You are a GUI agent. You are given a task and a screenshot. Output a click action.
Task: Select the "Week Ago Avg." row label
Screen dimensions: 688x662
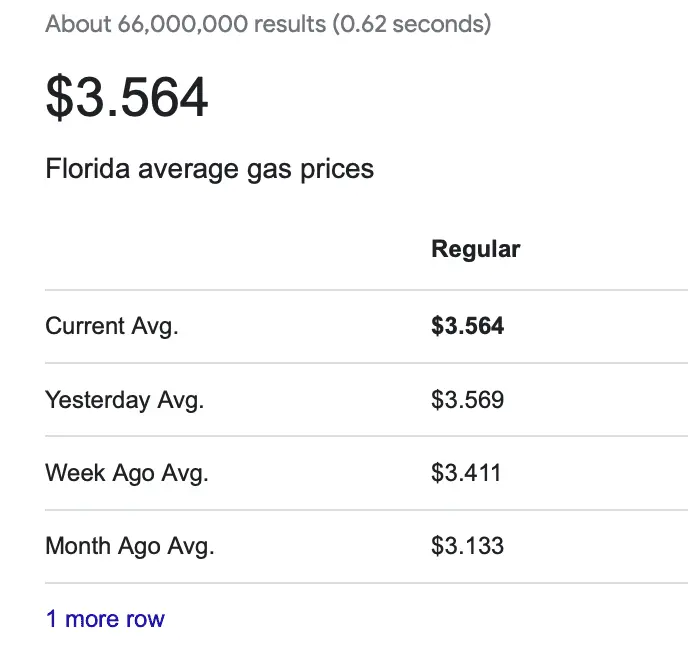point(126,473)
